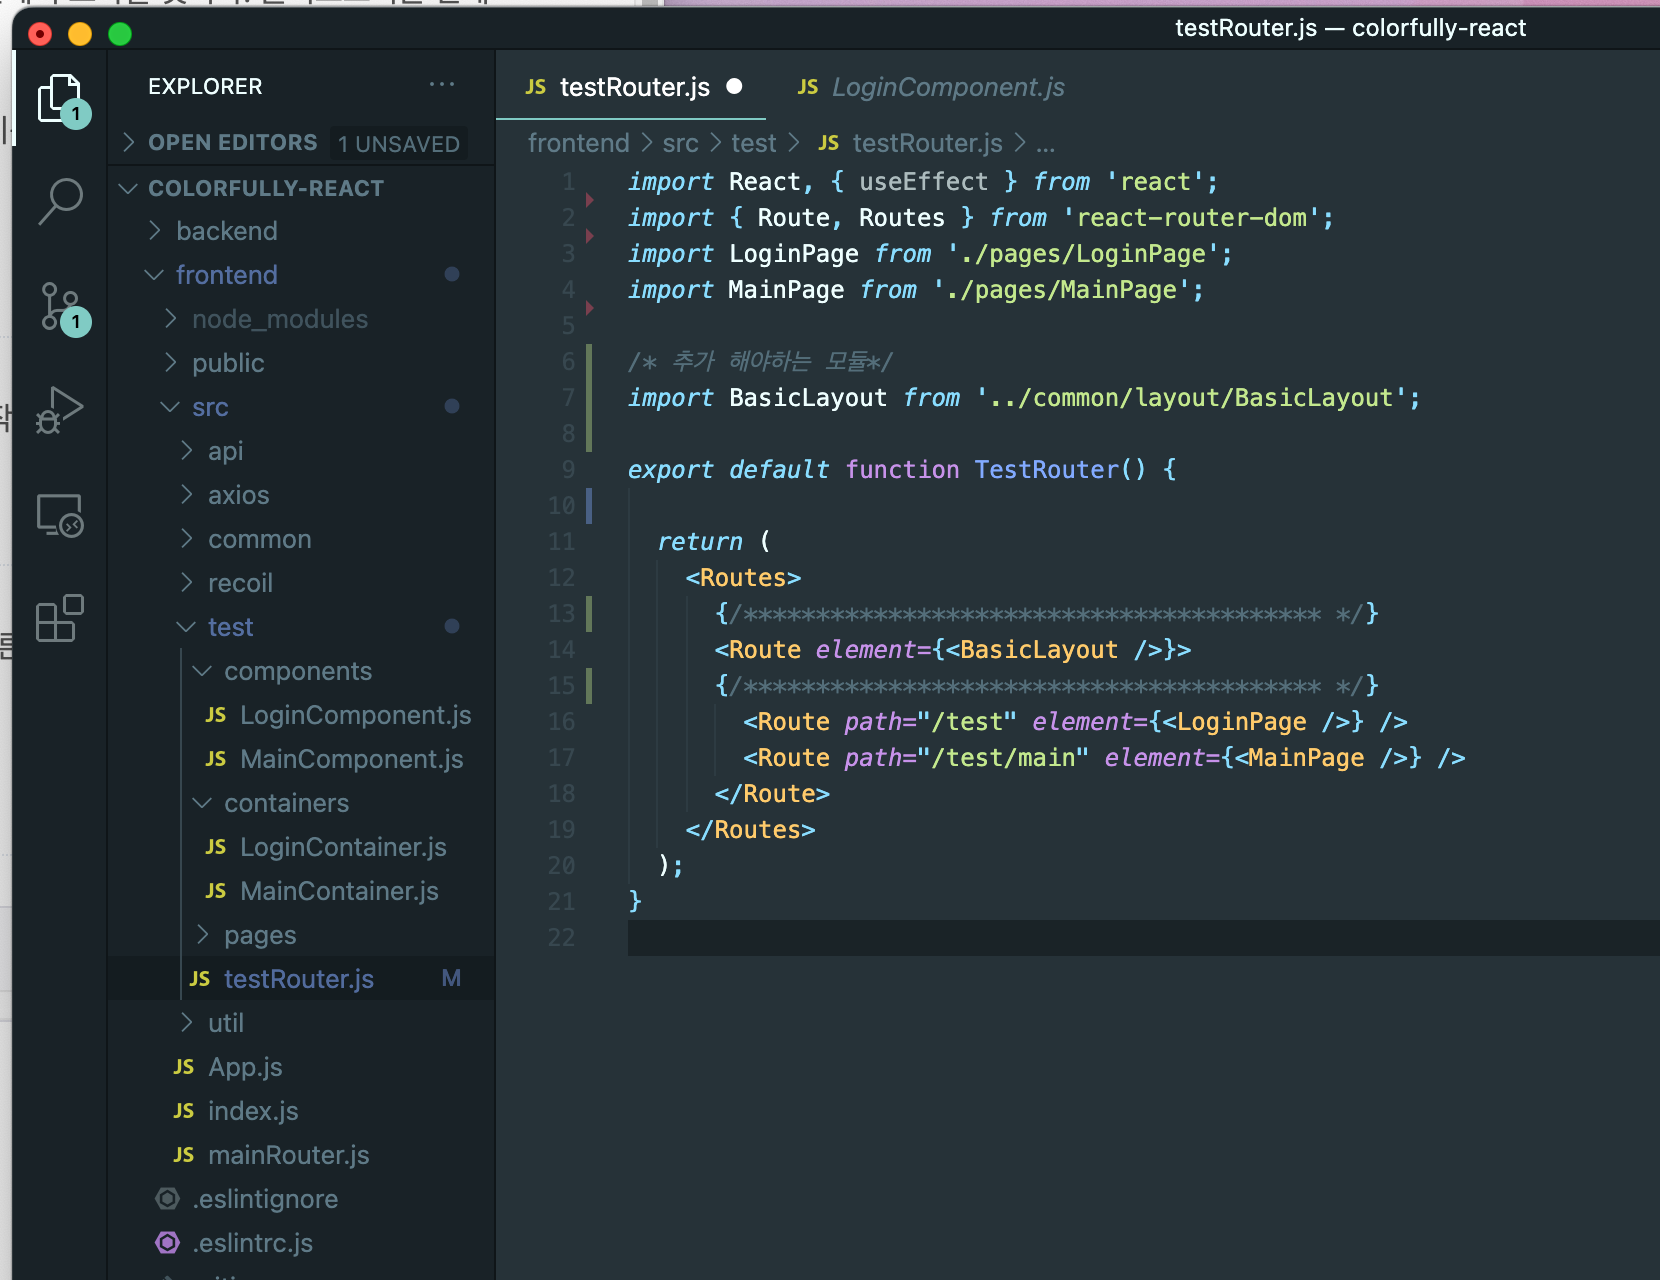
Task: Open the Extensions view icon
Action: tap(60, 618)
